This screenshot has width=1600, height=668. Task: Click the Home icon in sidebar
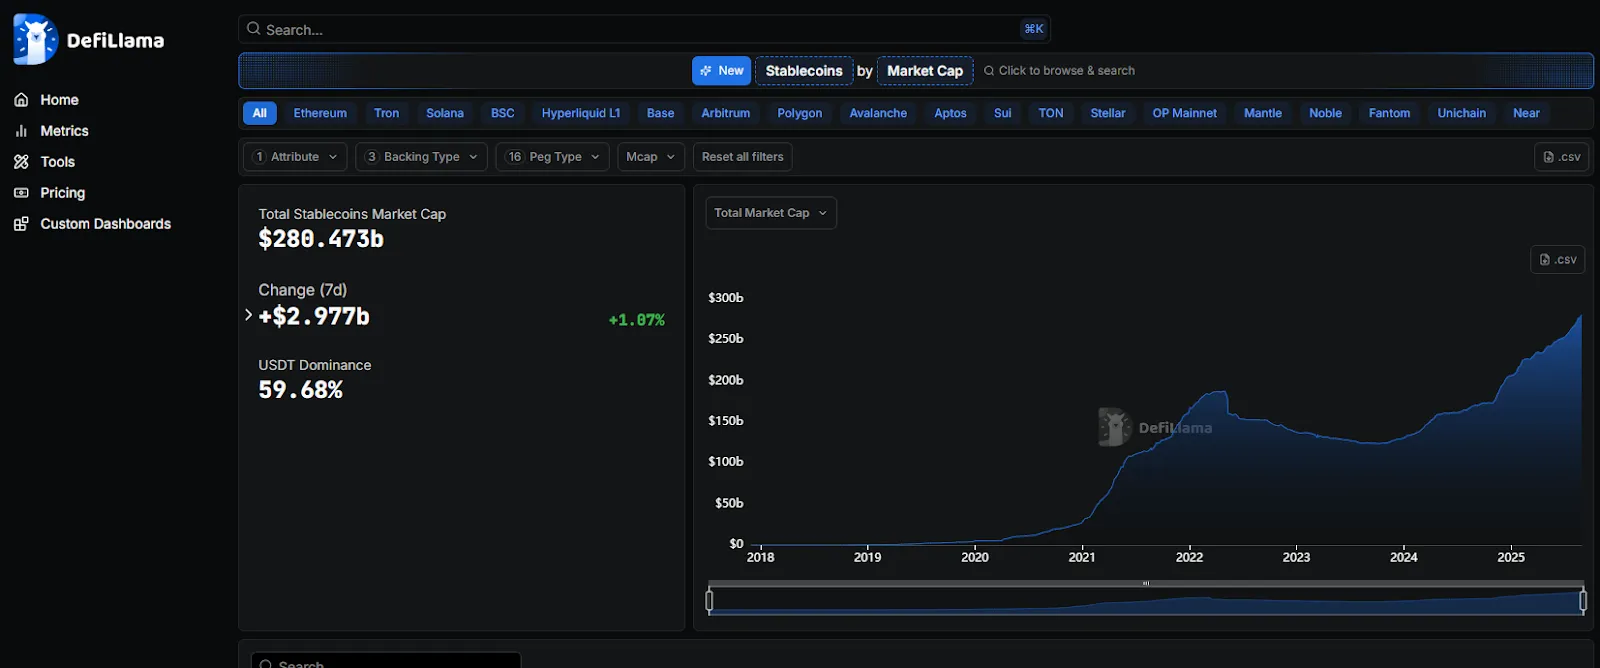[21, 100]
